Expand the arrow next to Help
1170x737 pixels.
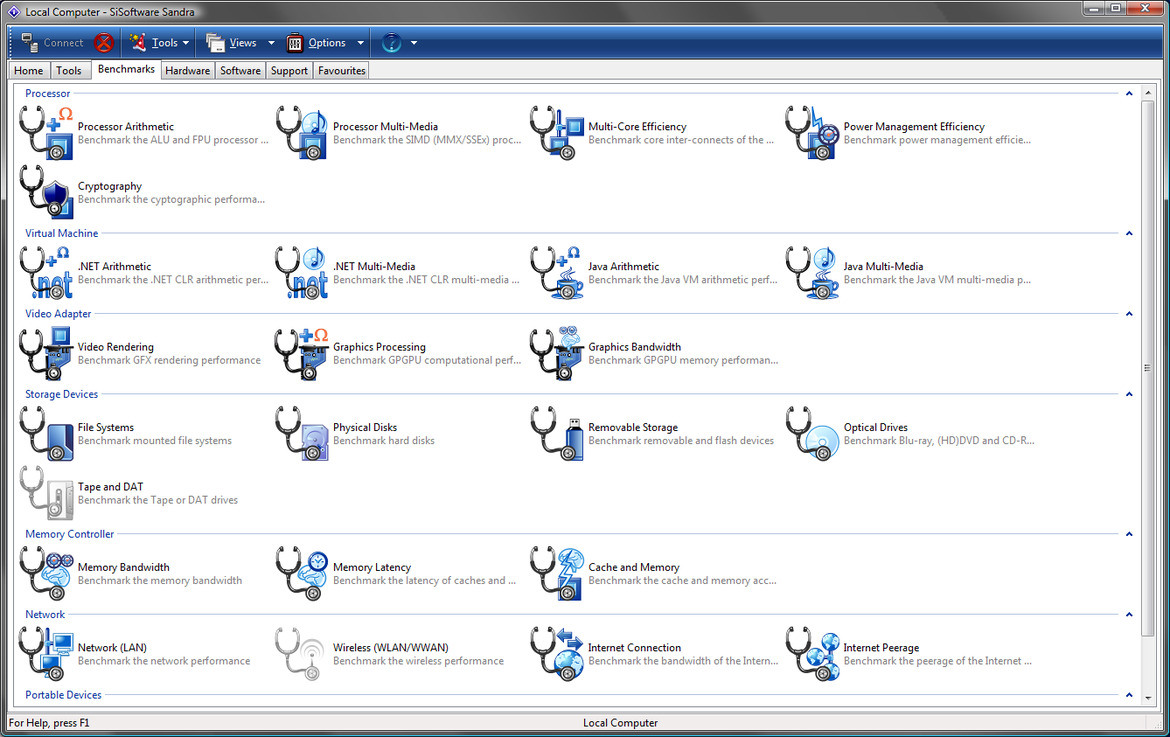(x=414, y=43)
